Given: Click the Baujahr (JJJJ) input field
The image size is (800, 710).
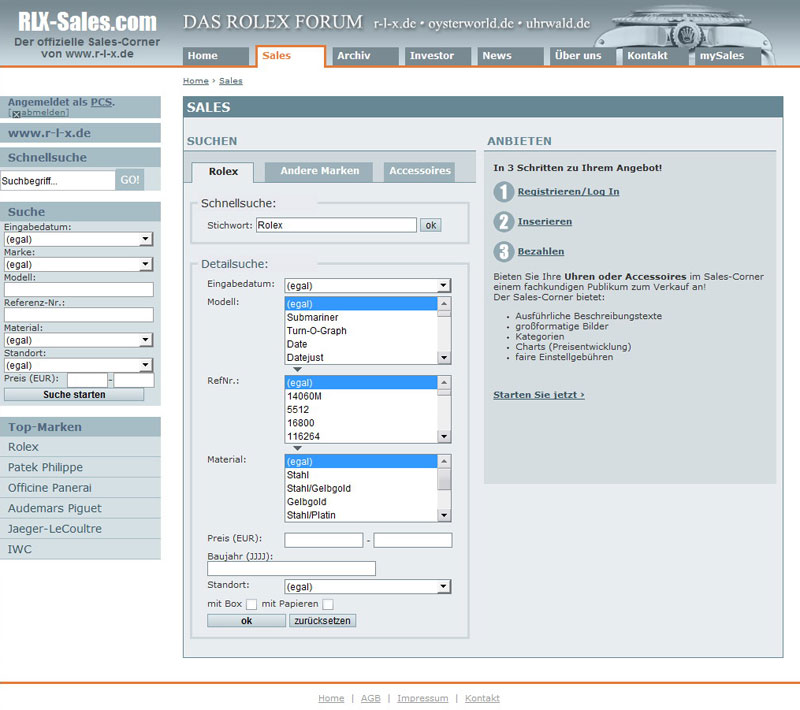Looking at the screenshot, I should pyautogui.click(x=291, y=568).
